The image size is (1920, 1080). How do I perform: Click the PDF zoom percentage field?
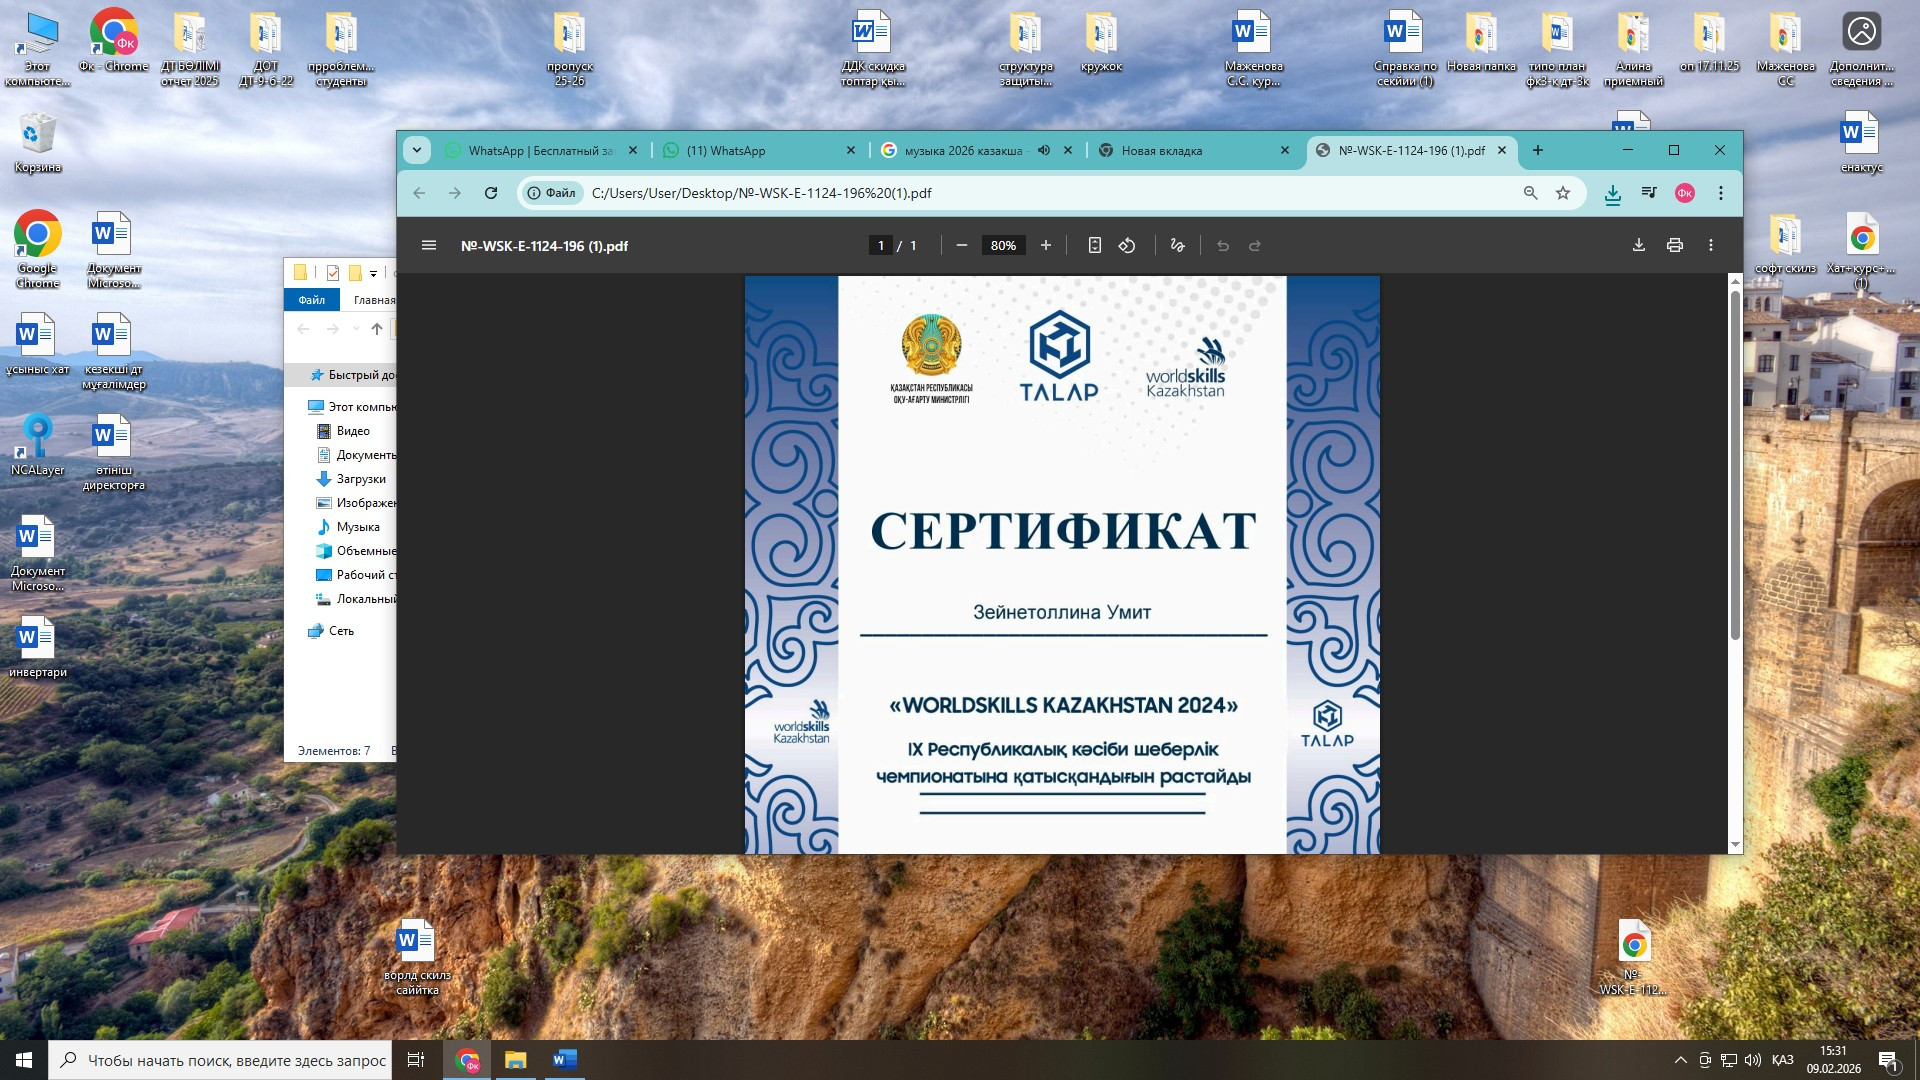[x=1003, y=245]
